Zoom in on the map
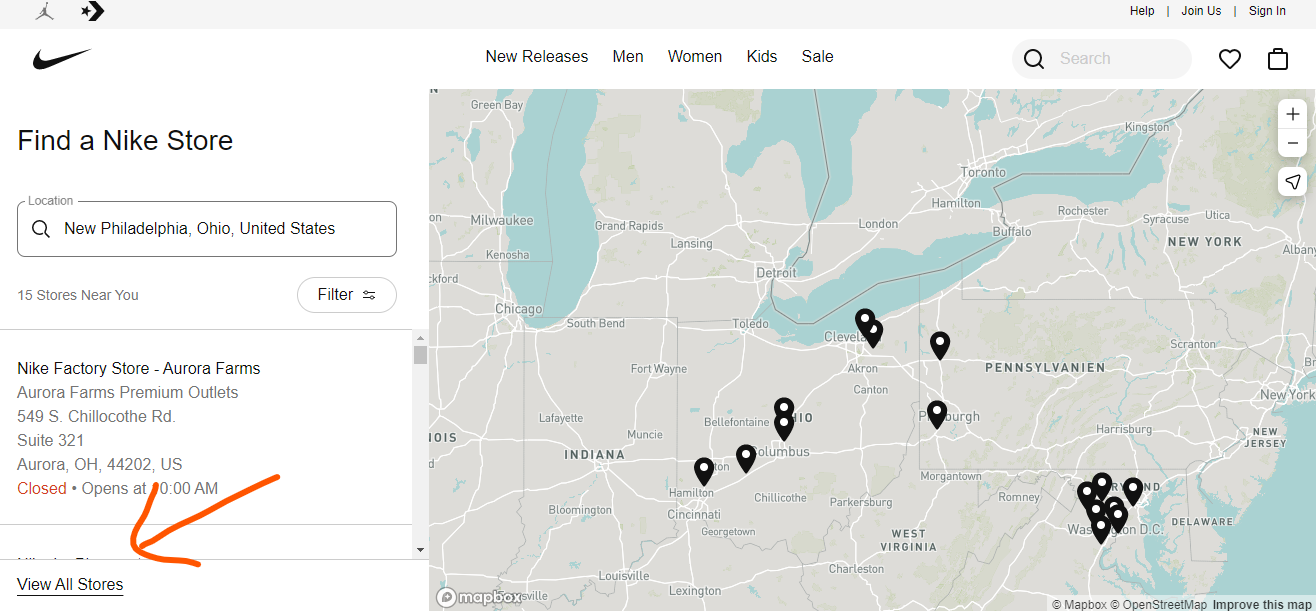Image resolution: width=1316 pixels, height=611 pixels. click(x=1293, y=114)
